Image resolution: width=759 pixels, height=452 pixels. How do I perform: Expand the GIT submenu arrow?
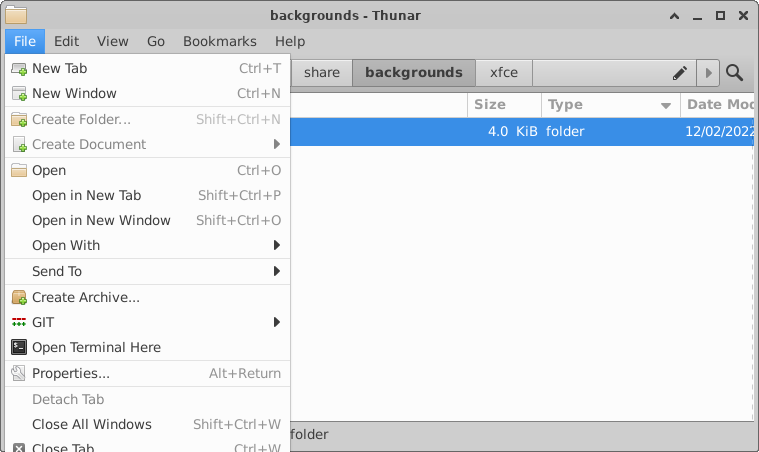pyautogui.click(x=277, y=322)
